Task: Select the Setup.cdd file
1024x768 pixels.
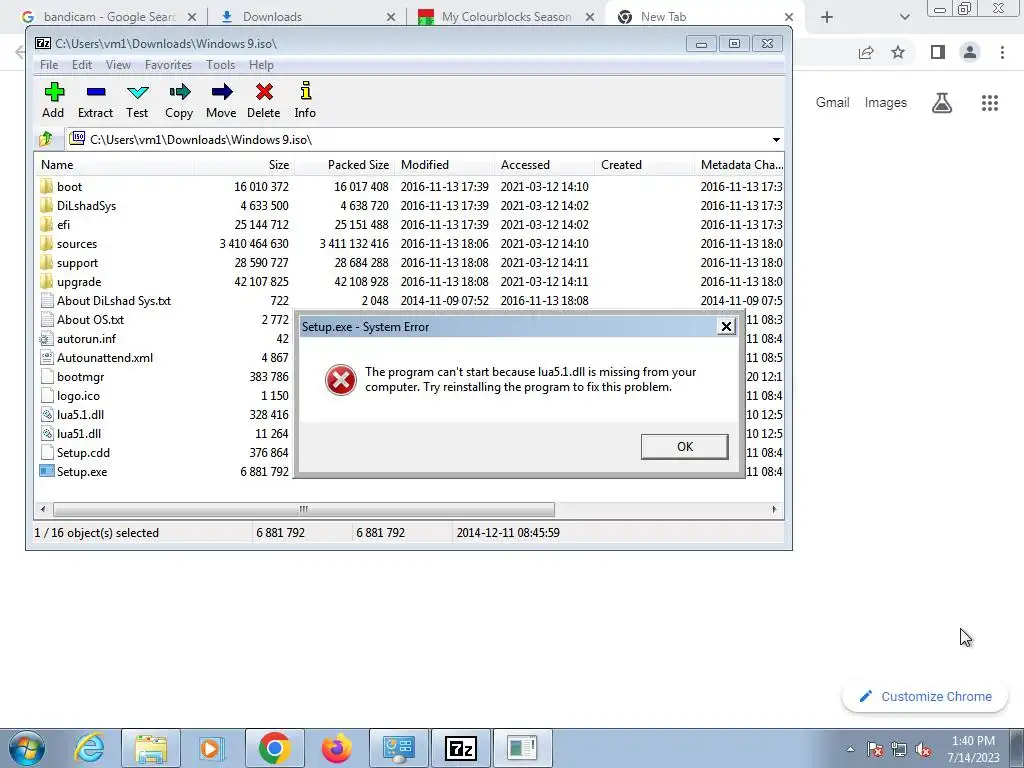Action: tap(75, 452)
